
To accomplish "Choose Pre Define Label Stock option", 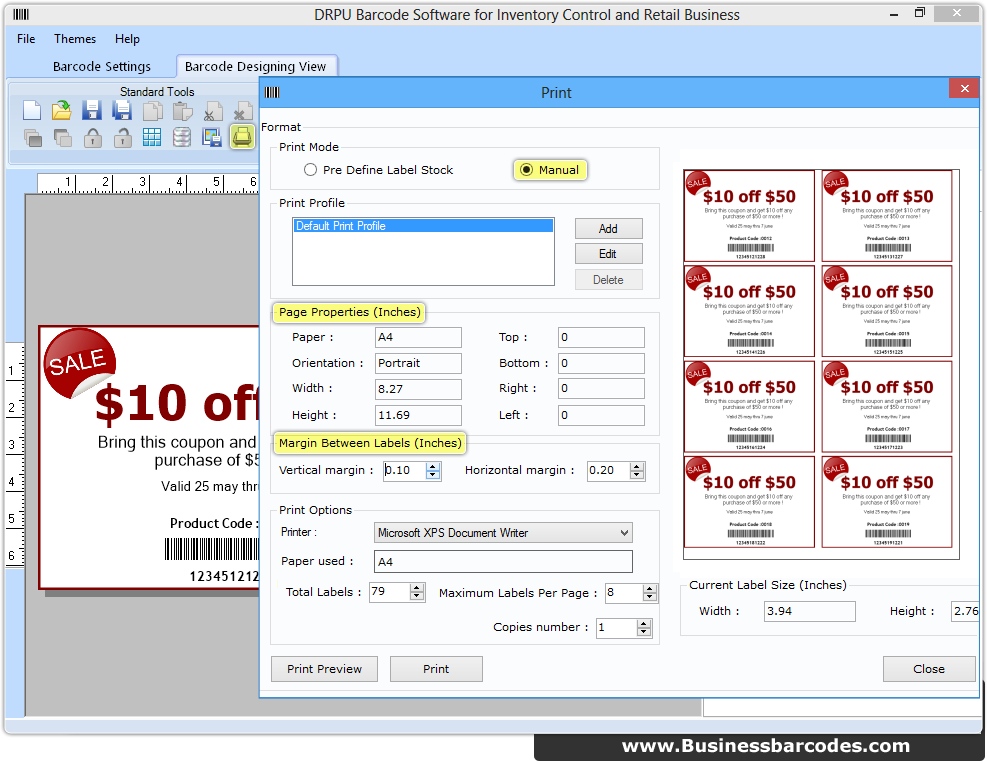I will 310,170.
